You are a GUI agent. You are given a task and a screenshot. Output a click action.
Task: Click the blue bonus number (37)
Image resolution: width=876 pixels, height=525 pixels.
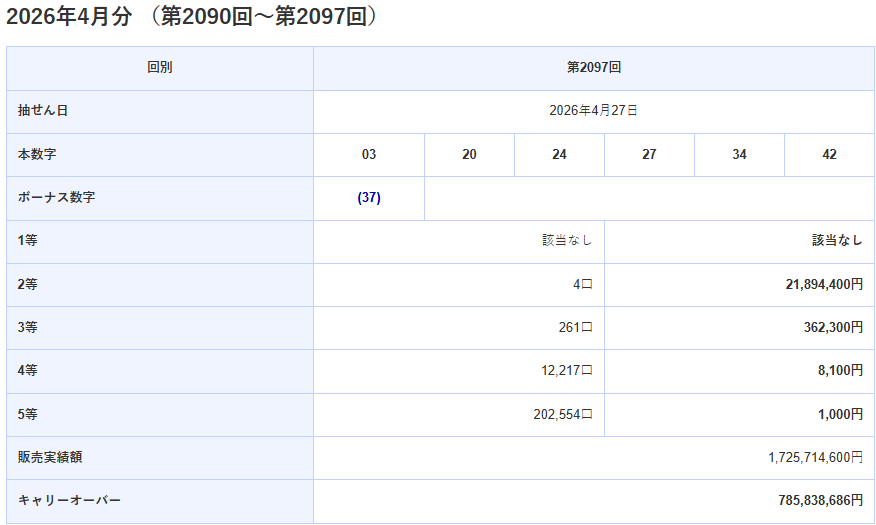coord(369,198)
